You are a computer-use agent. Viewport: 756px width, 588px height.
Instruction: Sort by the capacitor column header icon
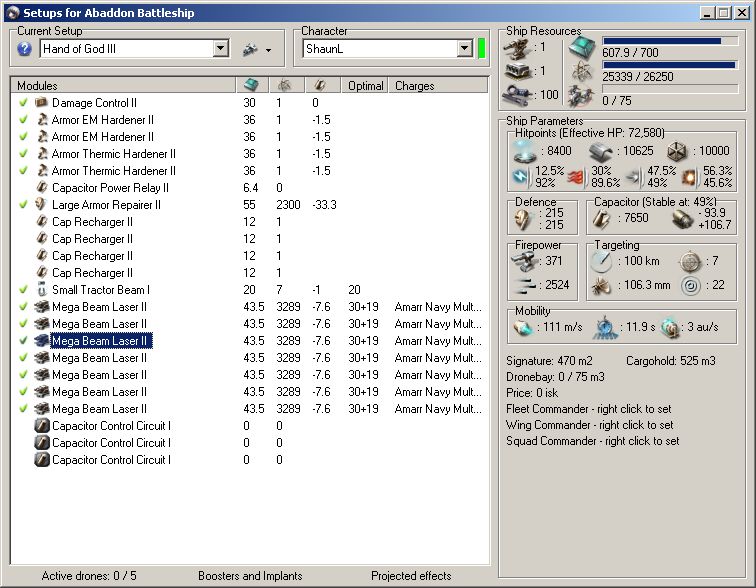[319, 86]
